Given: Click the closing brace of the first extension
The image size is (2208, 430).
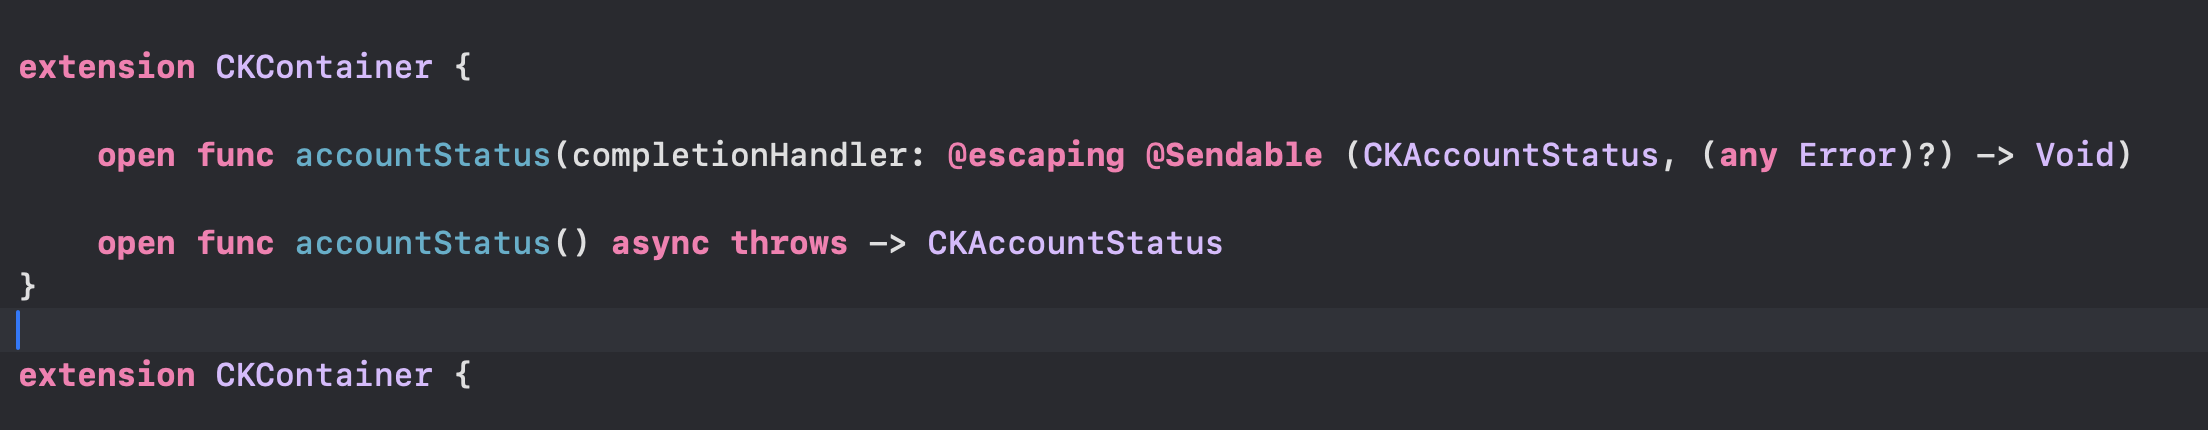Looking at the screenshot, I should [x=28, y=286].
